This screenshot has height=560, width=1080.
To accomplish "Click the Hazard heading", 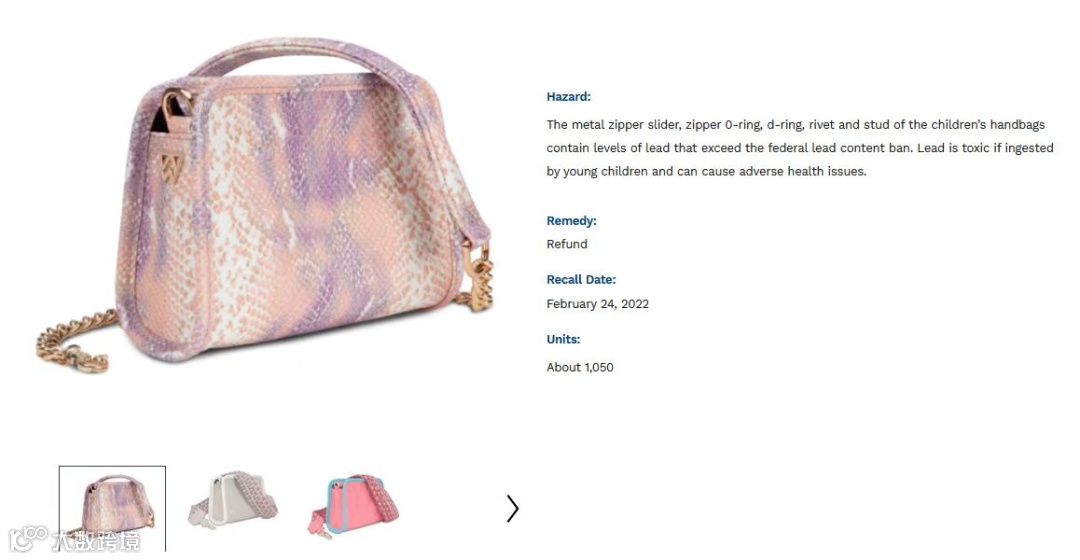I will 568,96.
